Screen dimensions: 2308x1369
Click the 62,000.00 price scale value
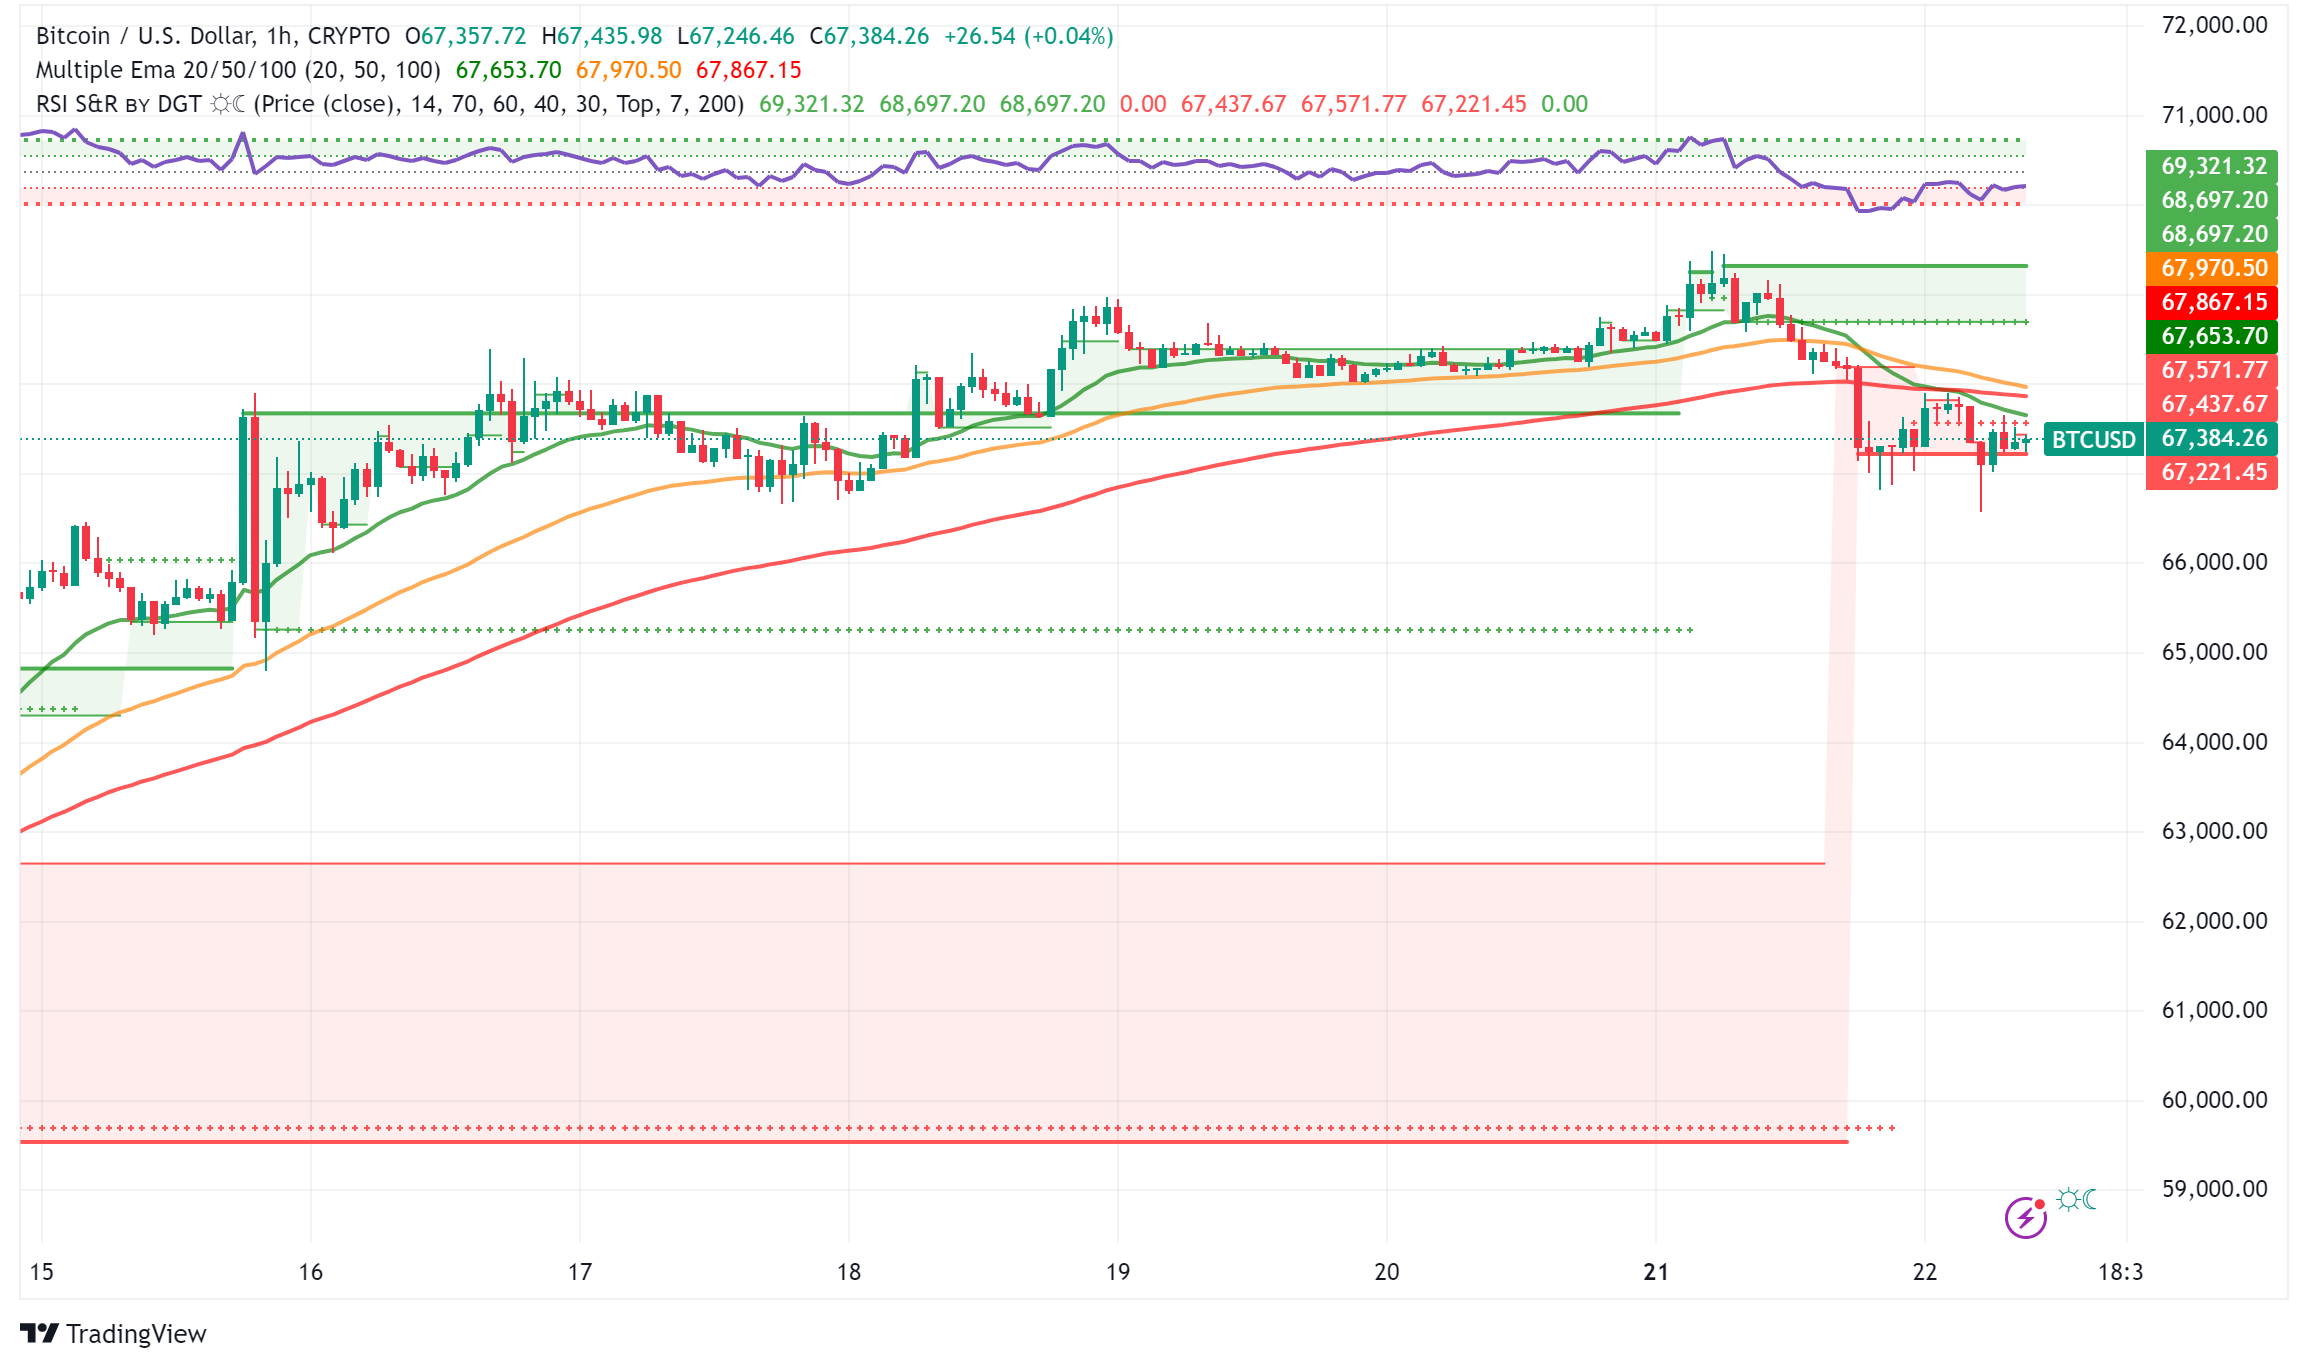[2214, 921]
